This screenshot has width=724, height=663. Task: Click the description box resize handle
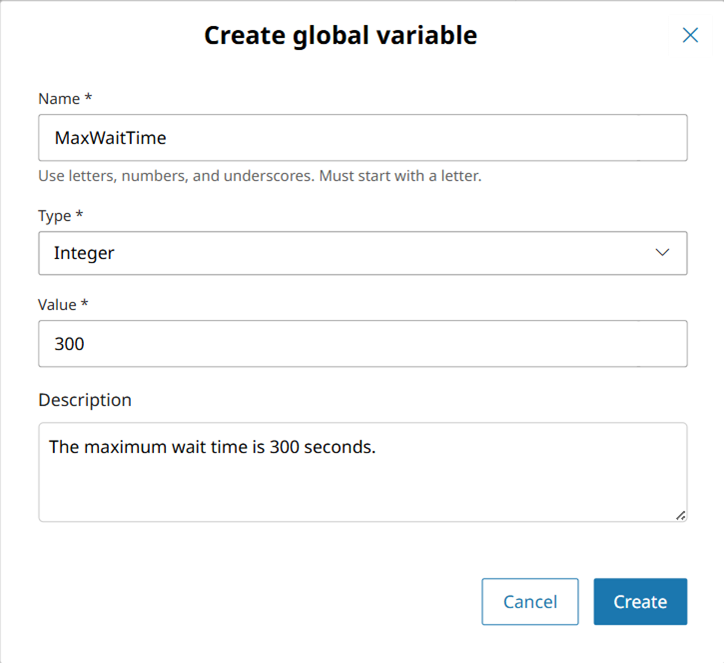[681, 516]
